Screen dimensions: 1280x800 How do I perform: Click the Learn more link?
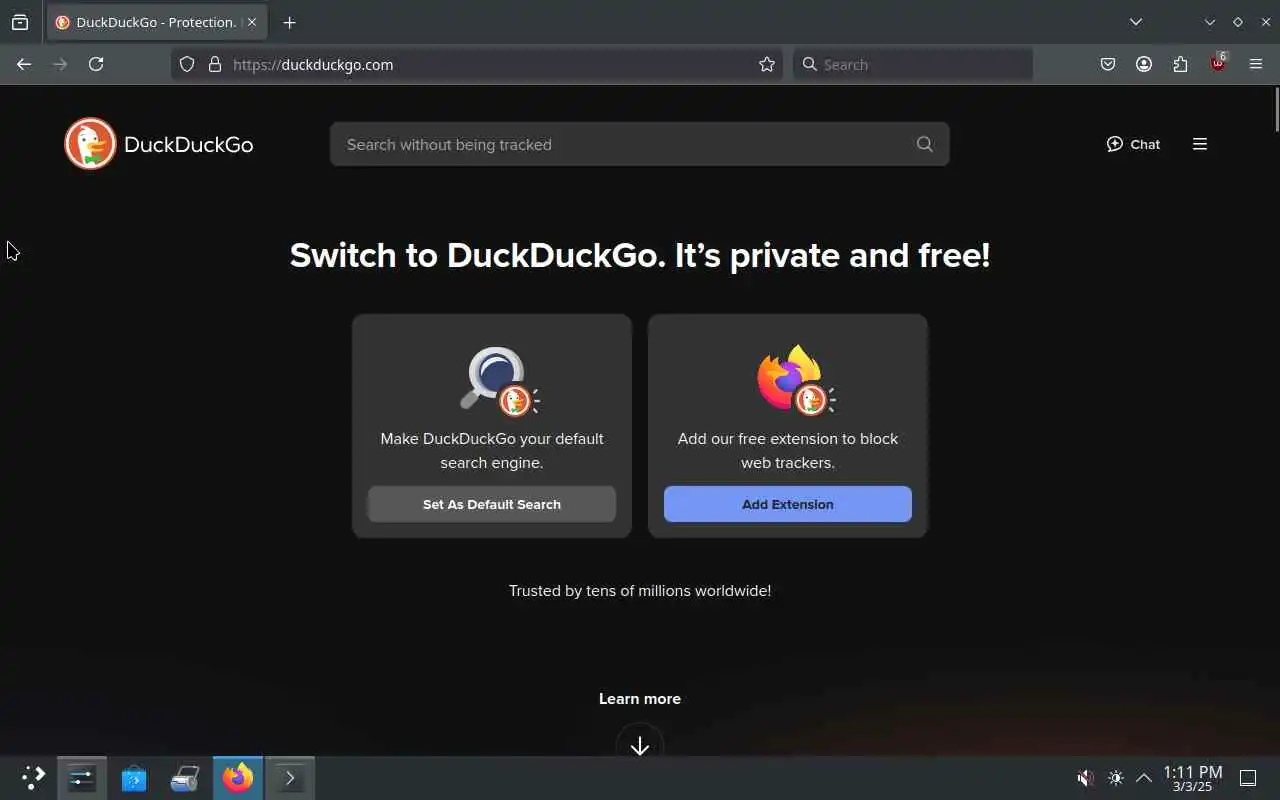pyautogui.click(x=640, y=699)
